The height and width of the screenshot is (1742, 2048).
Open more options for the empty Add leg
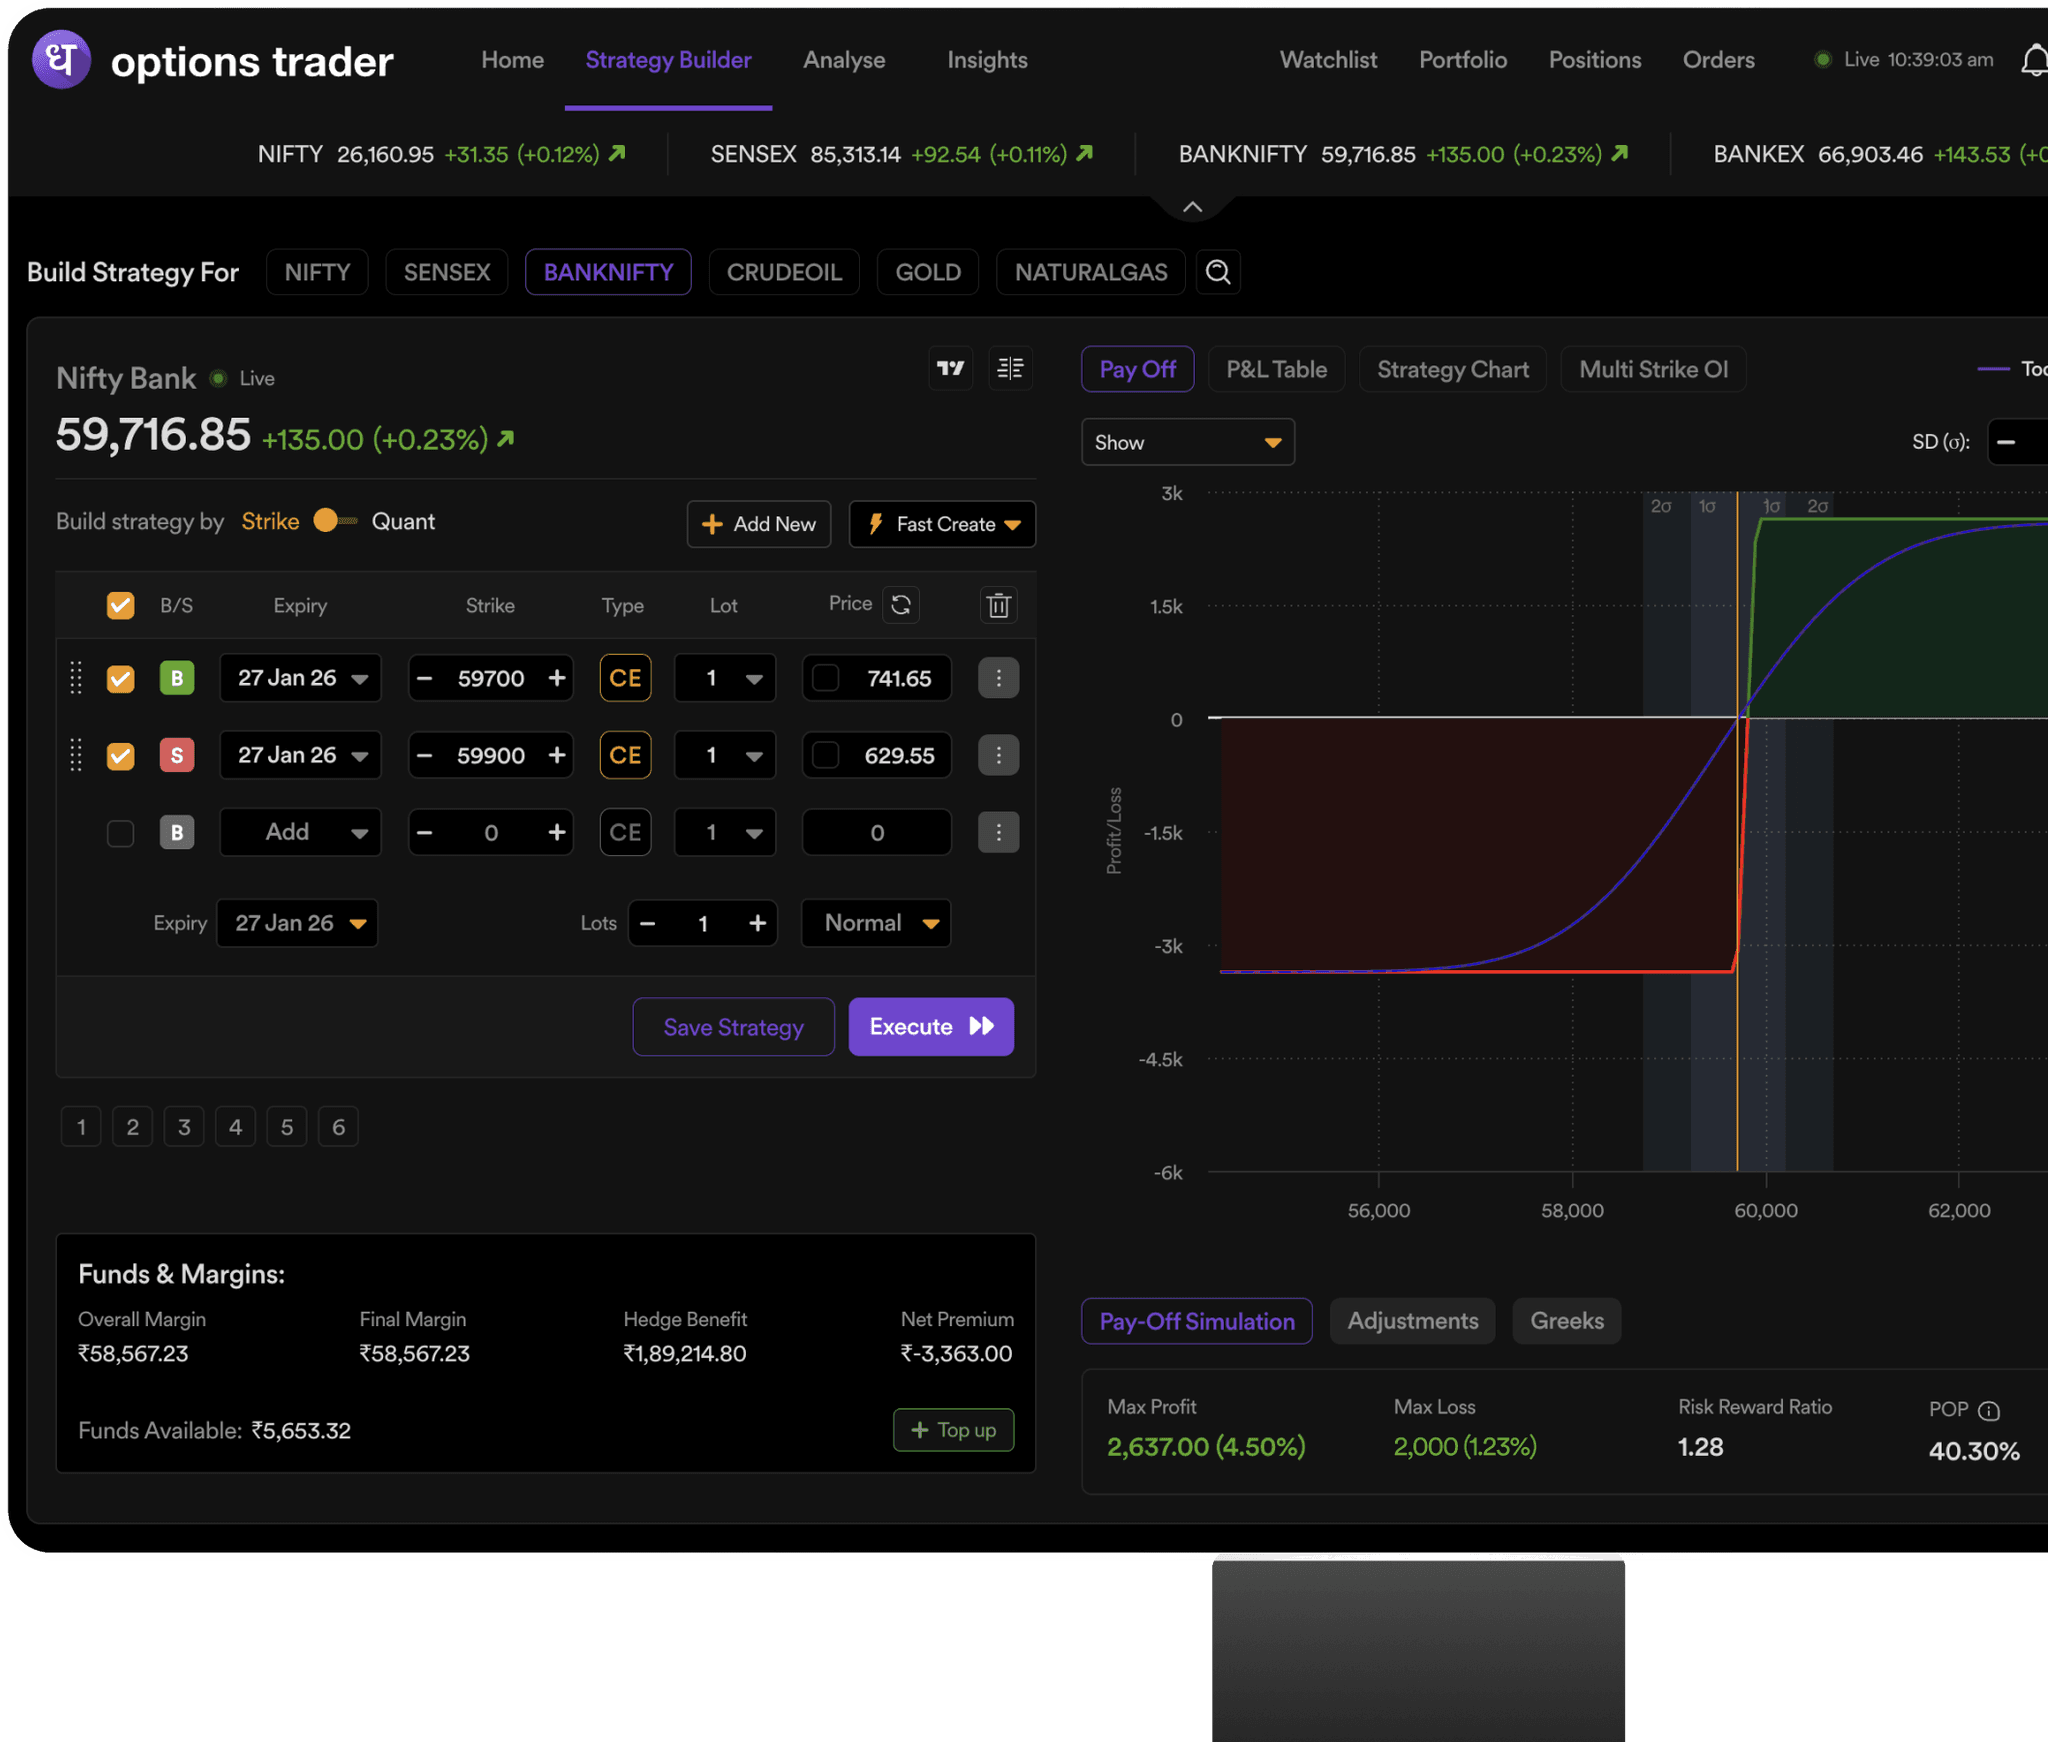click(x=998, y=832)
